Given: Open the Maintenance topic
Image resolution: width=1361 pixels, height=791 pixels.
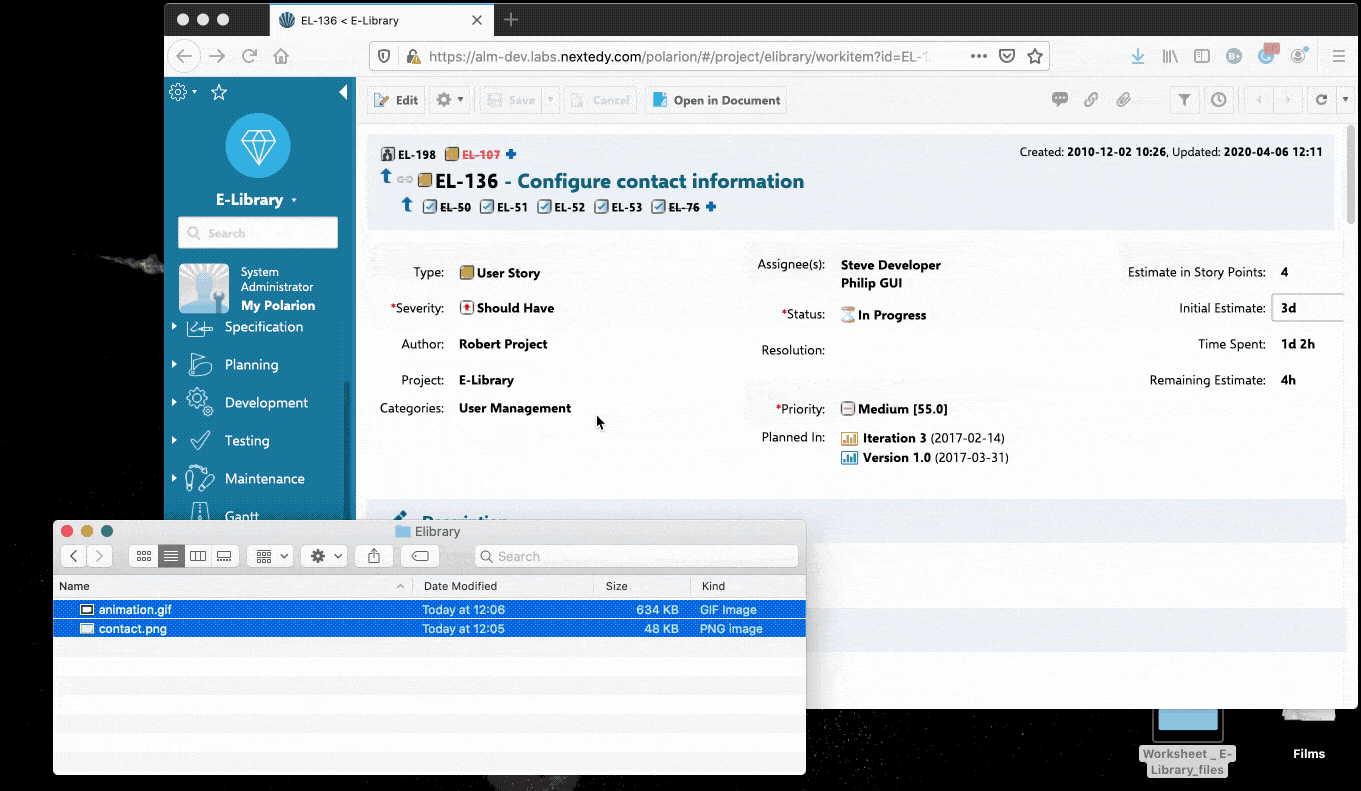Looking at the screenshot, I should (265, 479).
